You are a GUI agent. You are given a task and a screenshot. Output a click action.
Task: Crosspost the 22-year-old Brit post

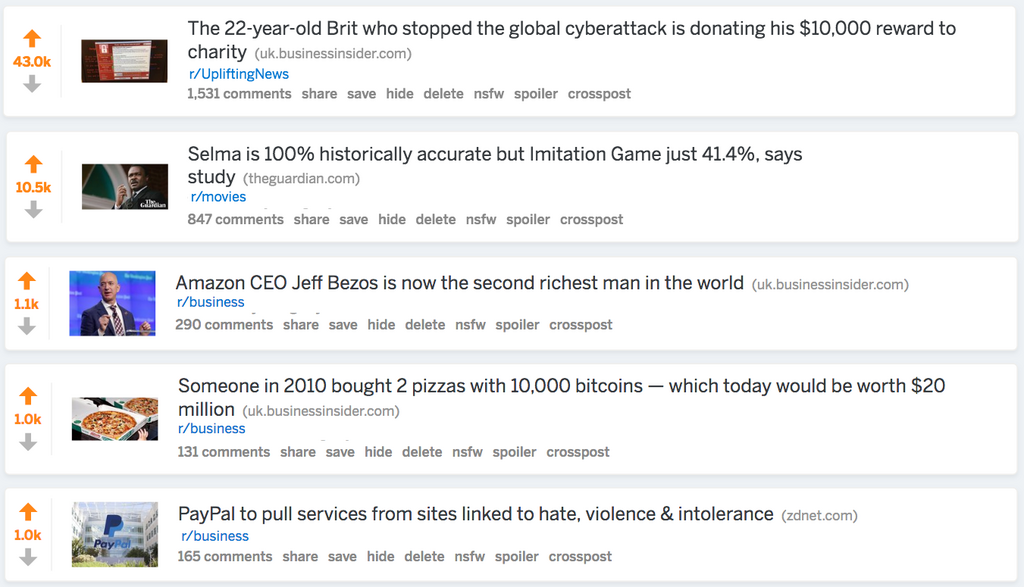[x=599, y=94]
